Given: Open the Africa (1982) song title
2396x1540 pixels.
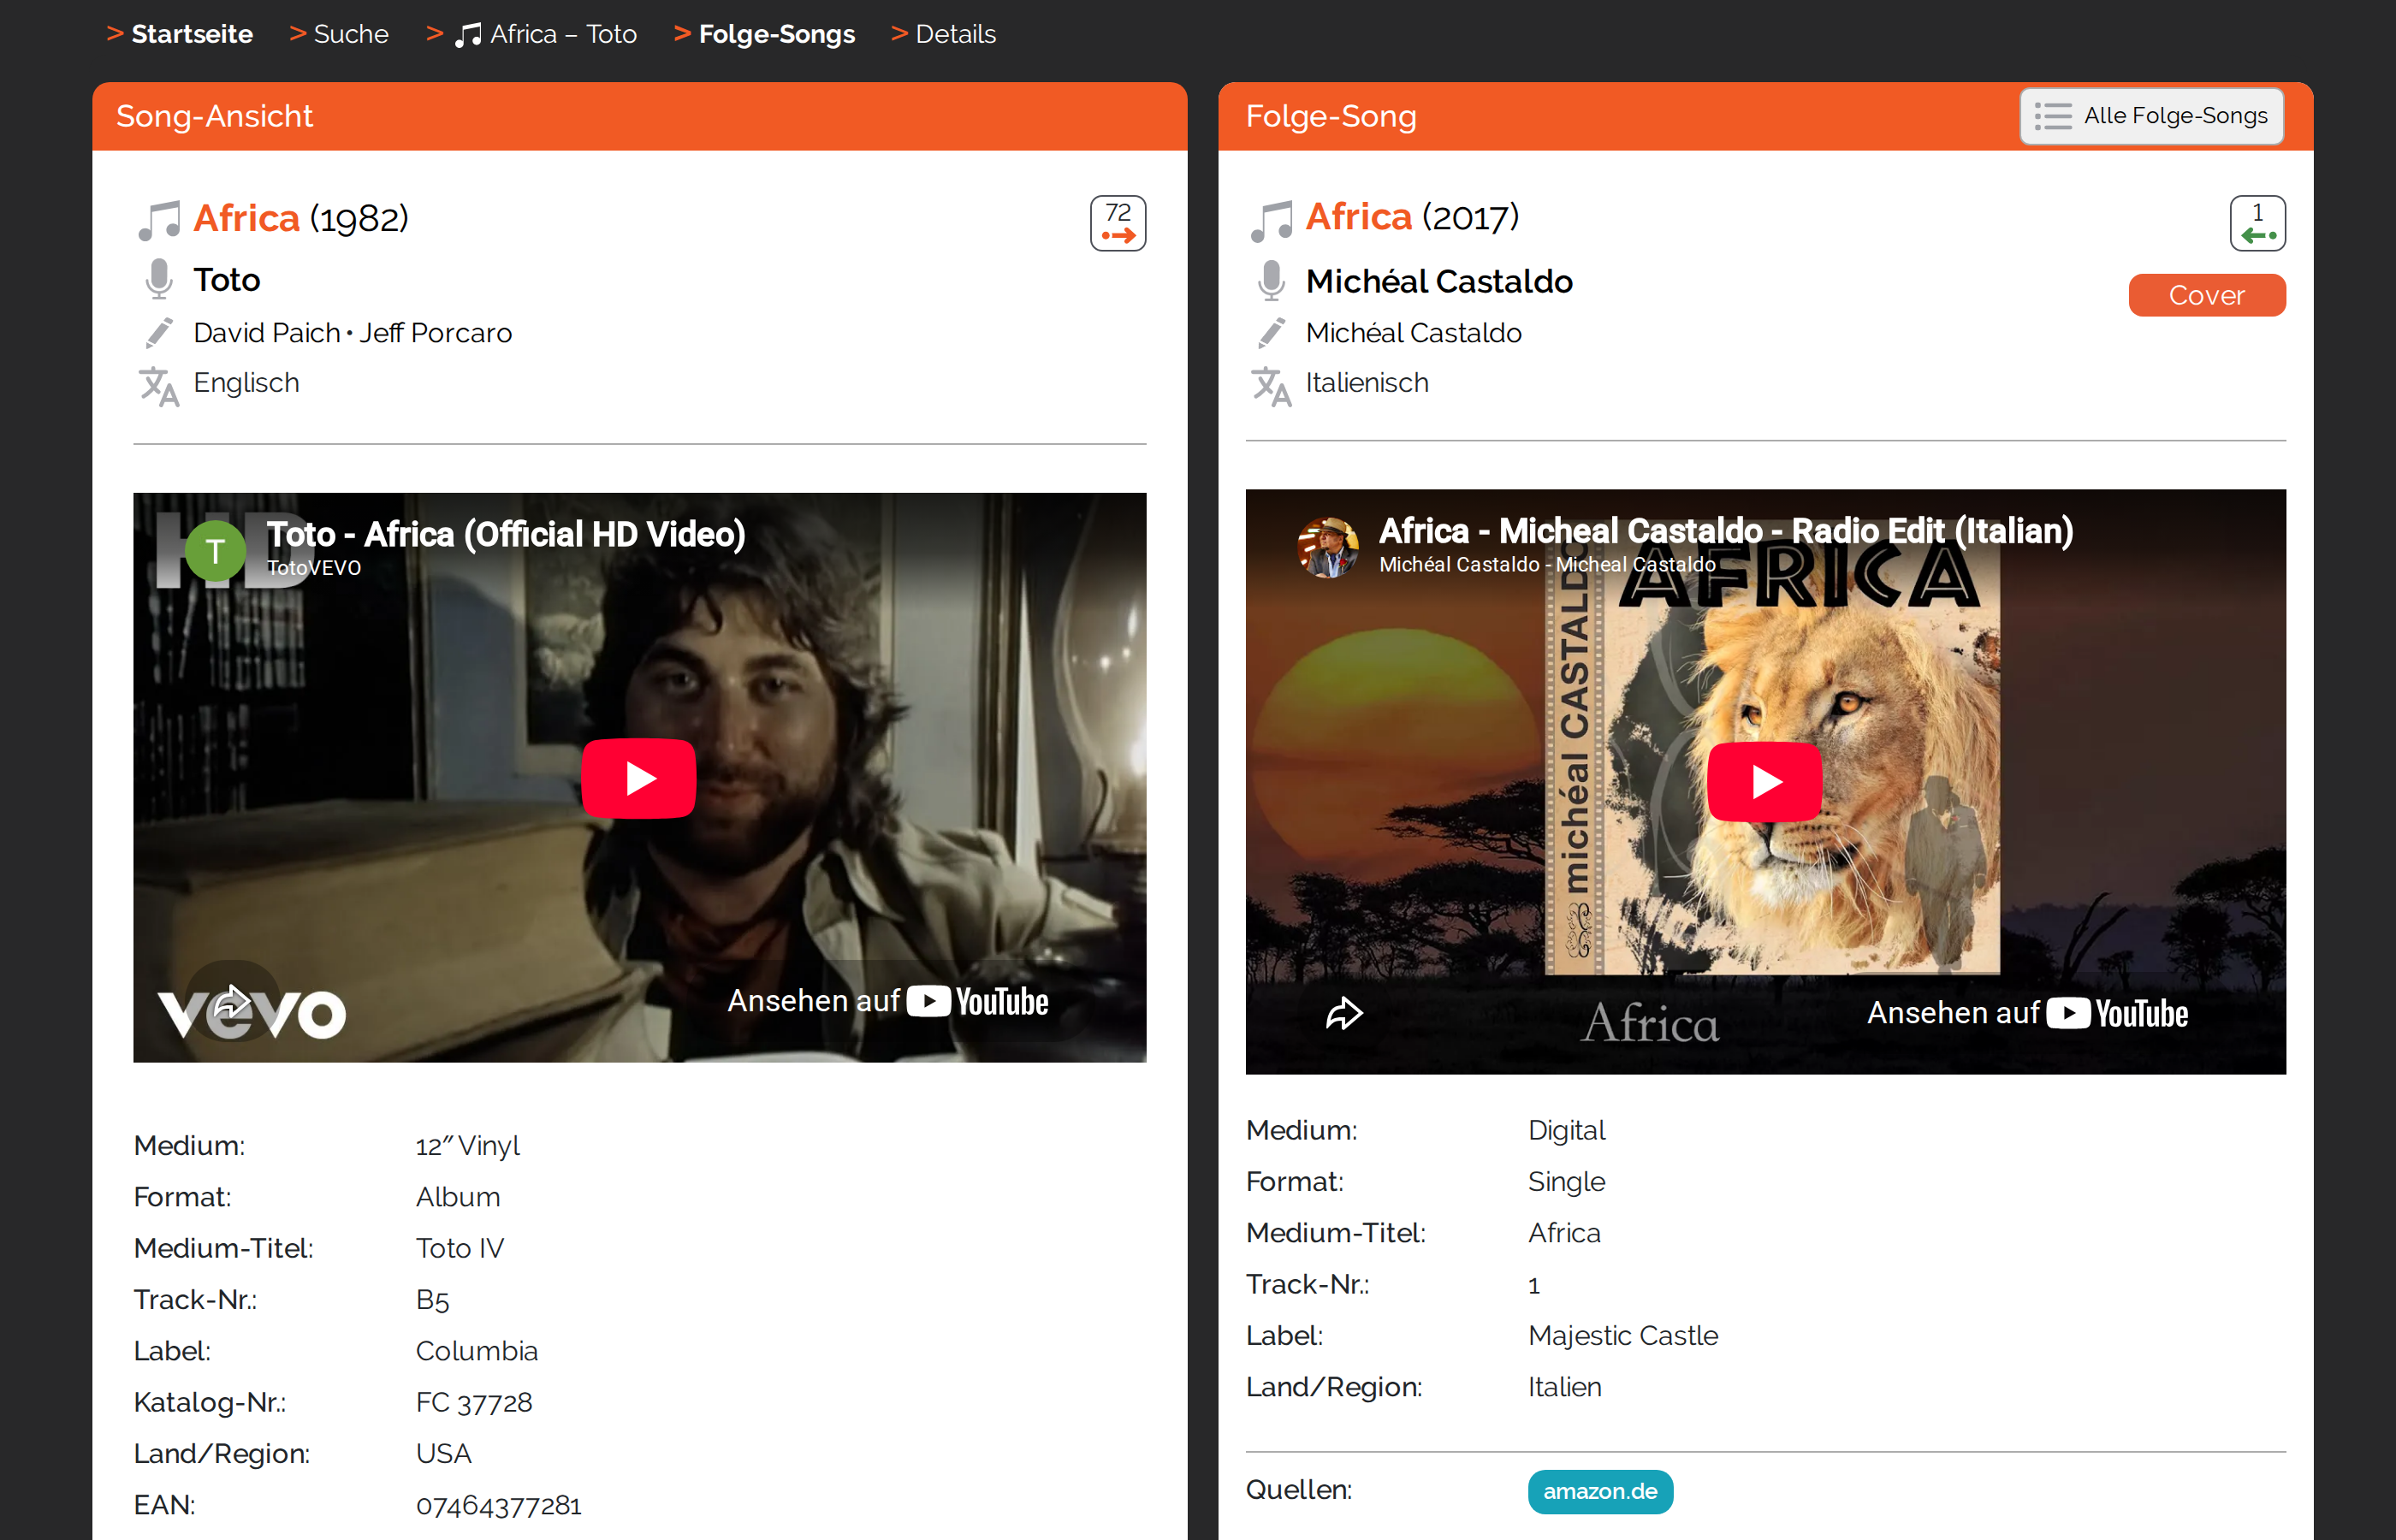Looking at the screenshot, I should click(x=246, y=218).
